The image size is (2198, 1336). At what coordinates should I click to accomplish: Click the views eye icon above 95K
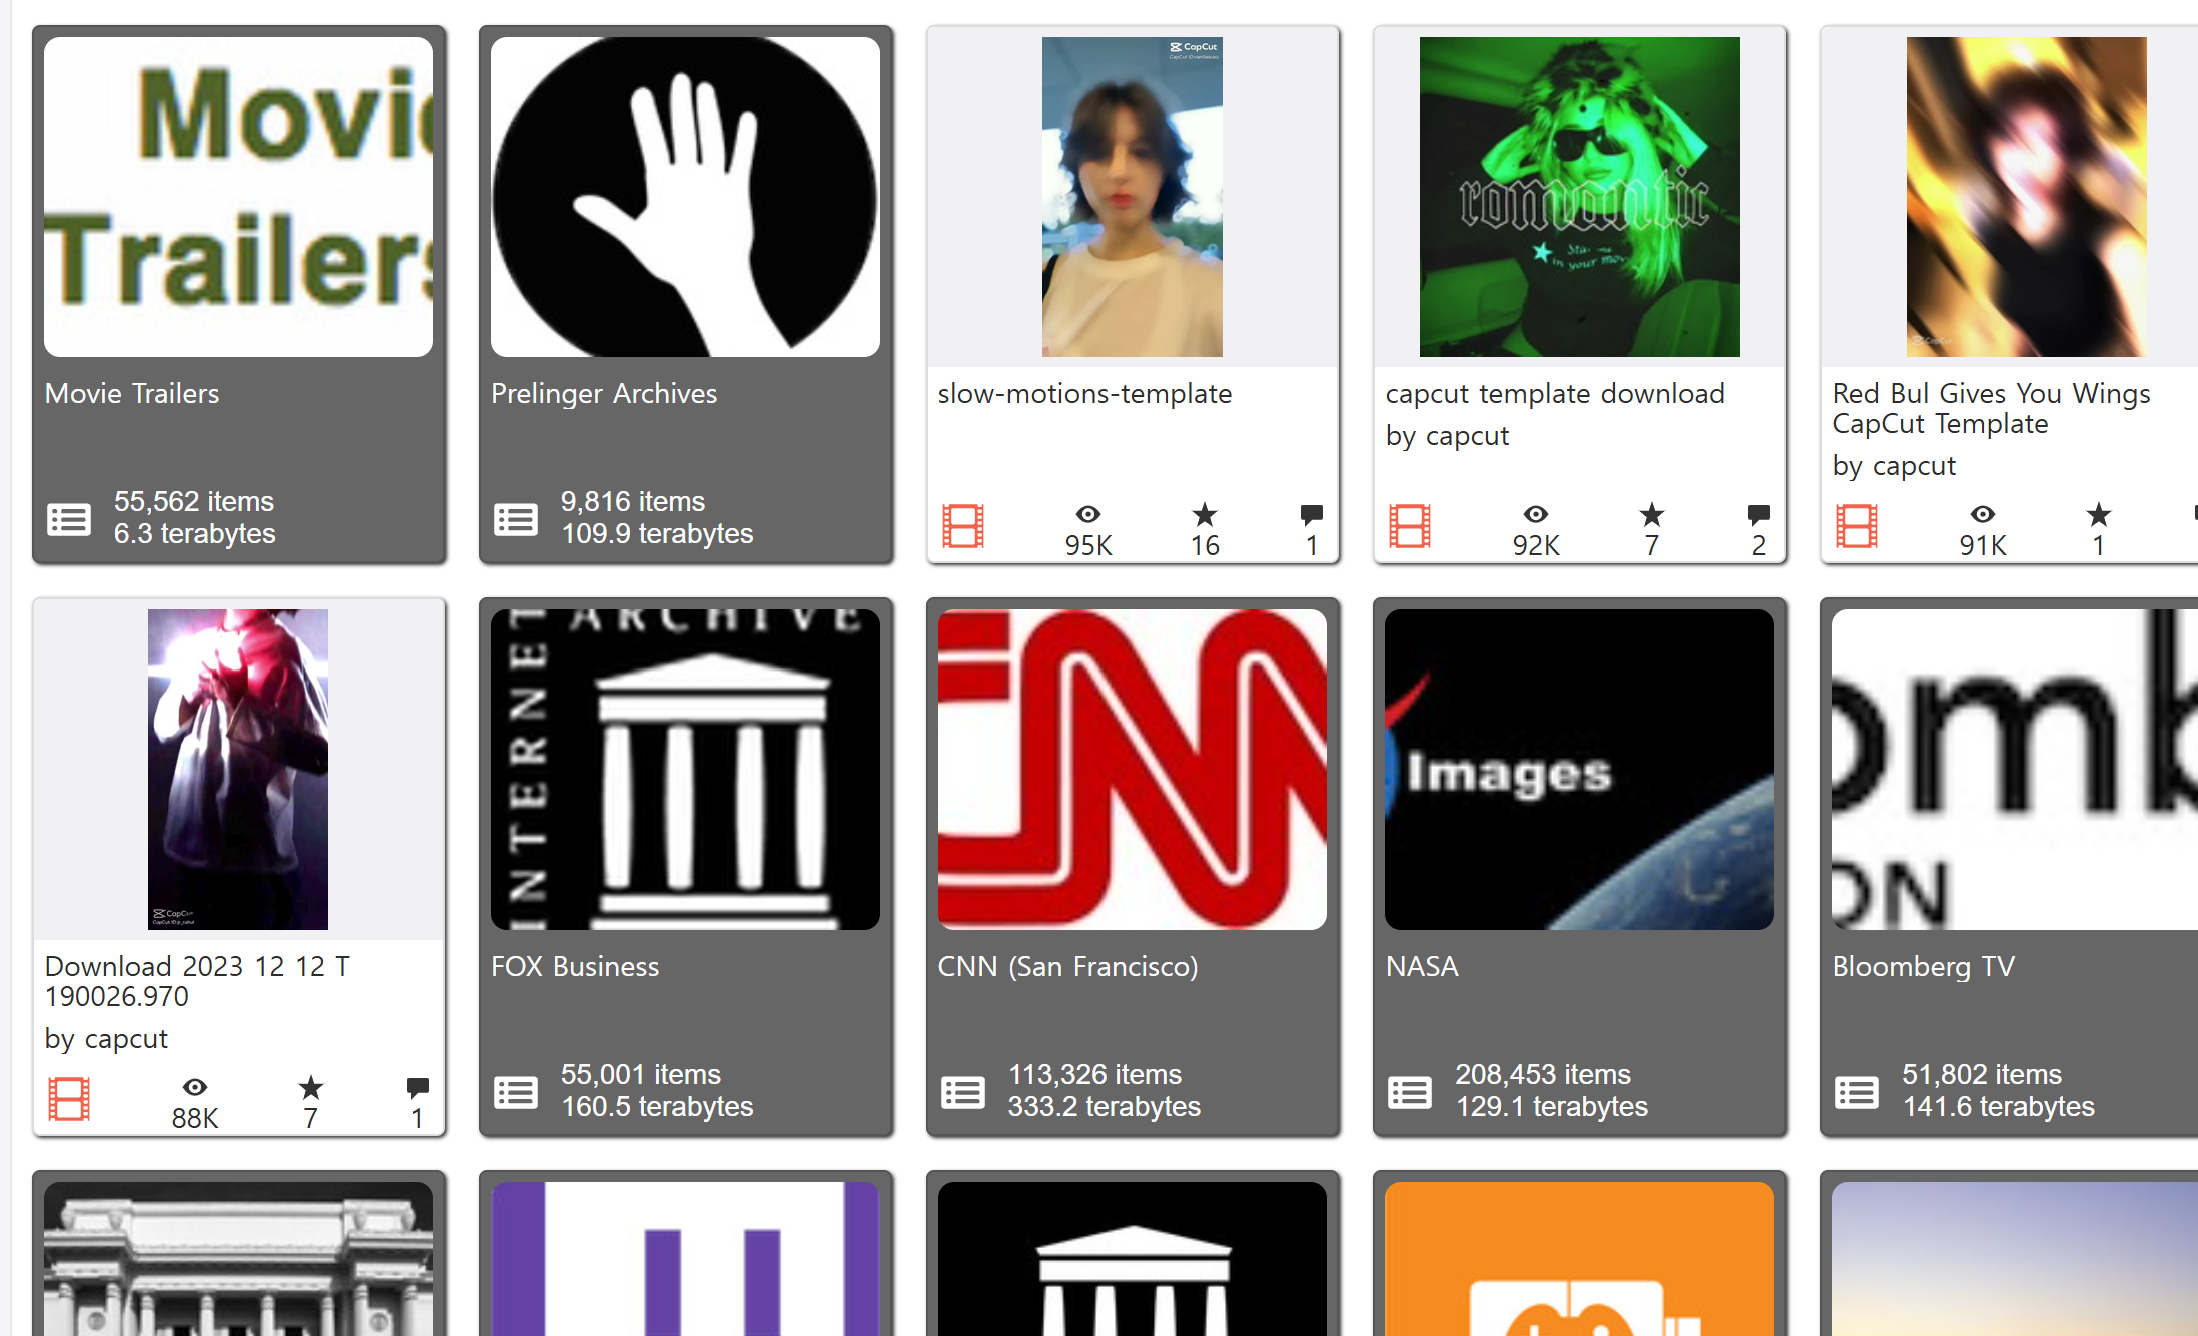click(x=1088, y=514)
